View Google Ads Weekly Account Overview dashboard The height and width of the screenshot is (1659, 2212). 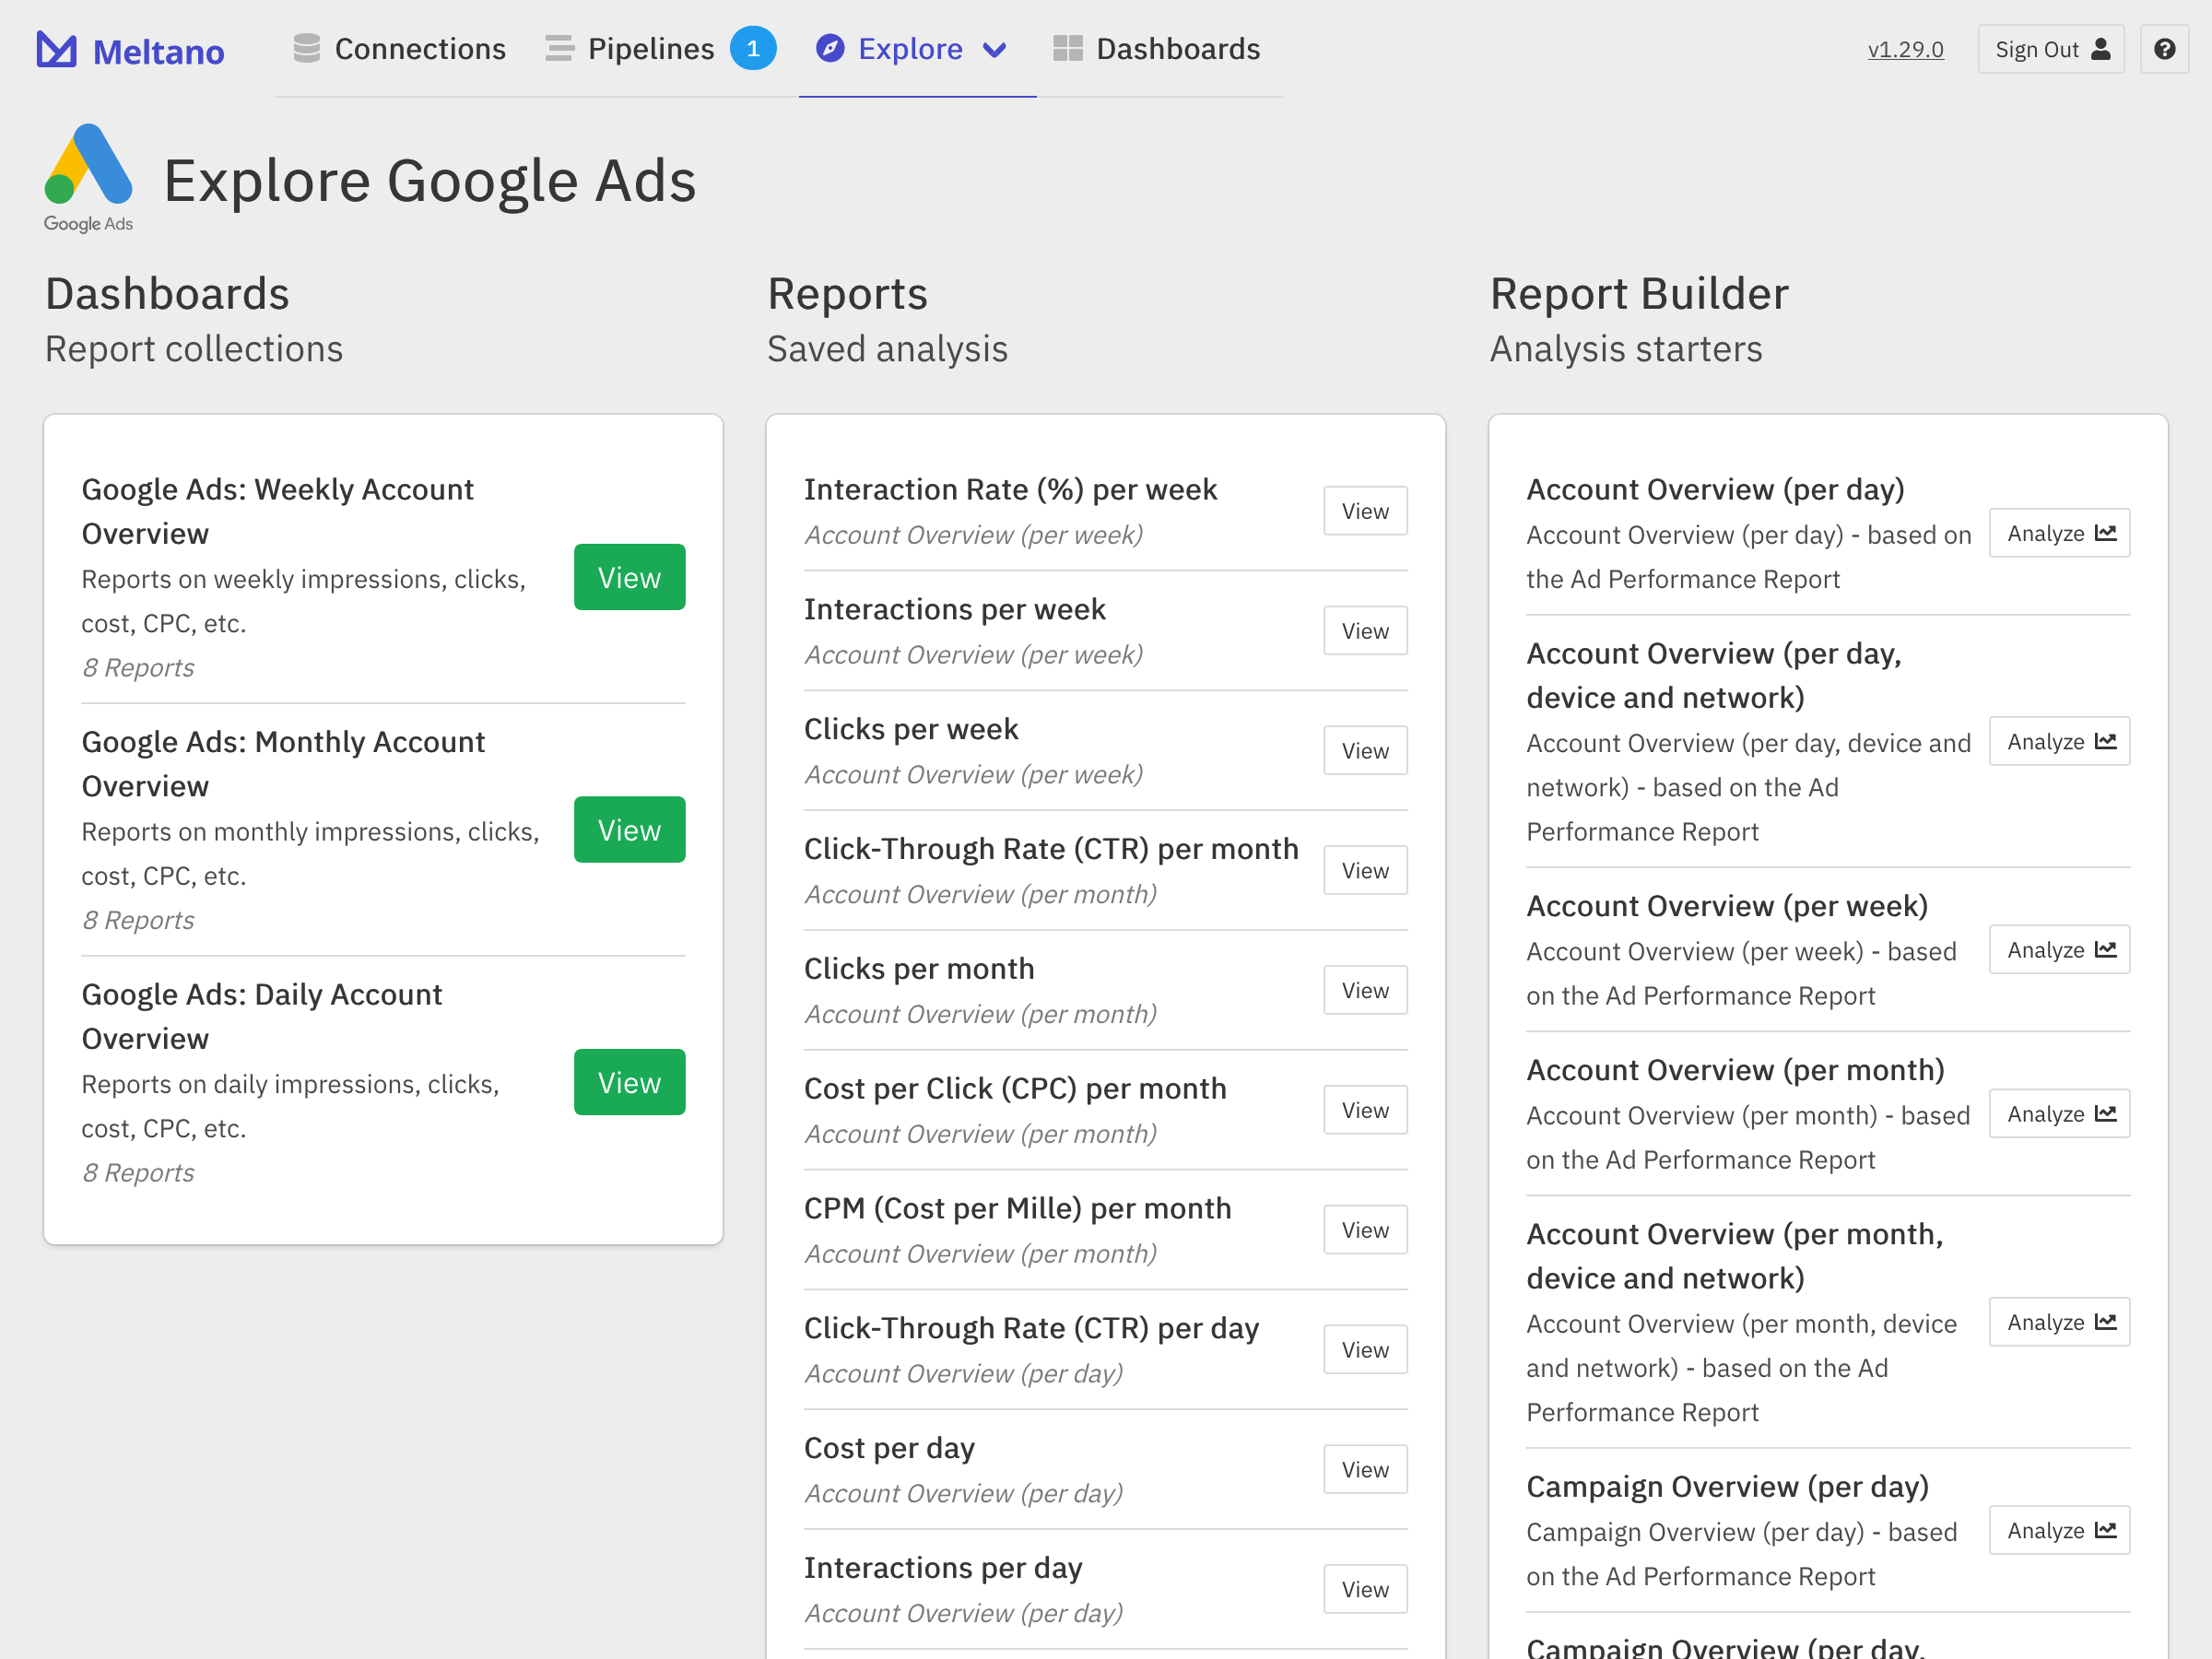tap(629, 577)
